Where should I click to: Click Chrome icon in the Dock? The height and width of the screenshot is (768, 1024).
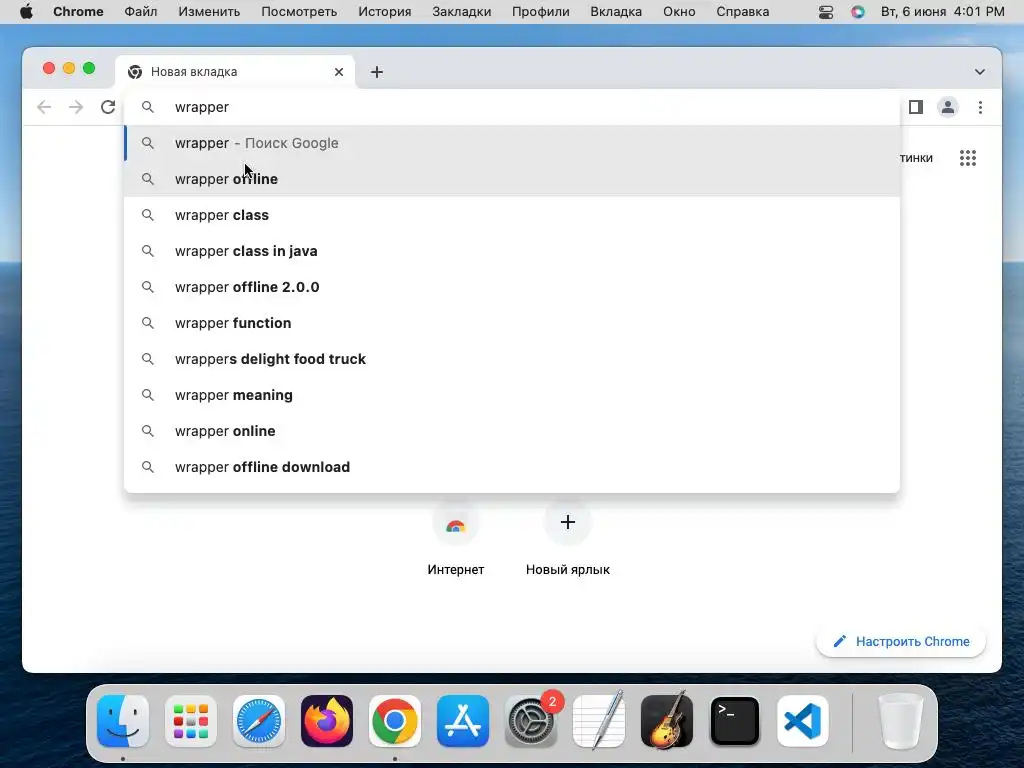(x=394, y=721)
